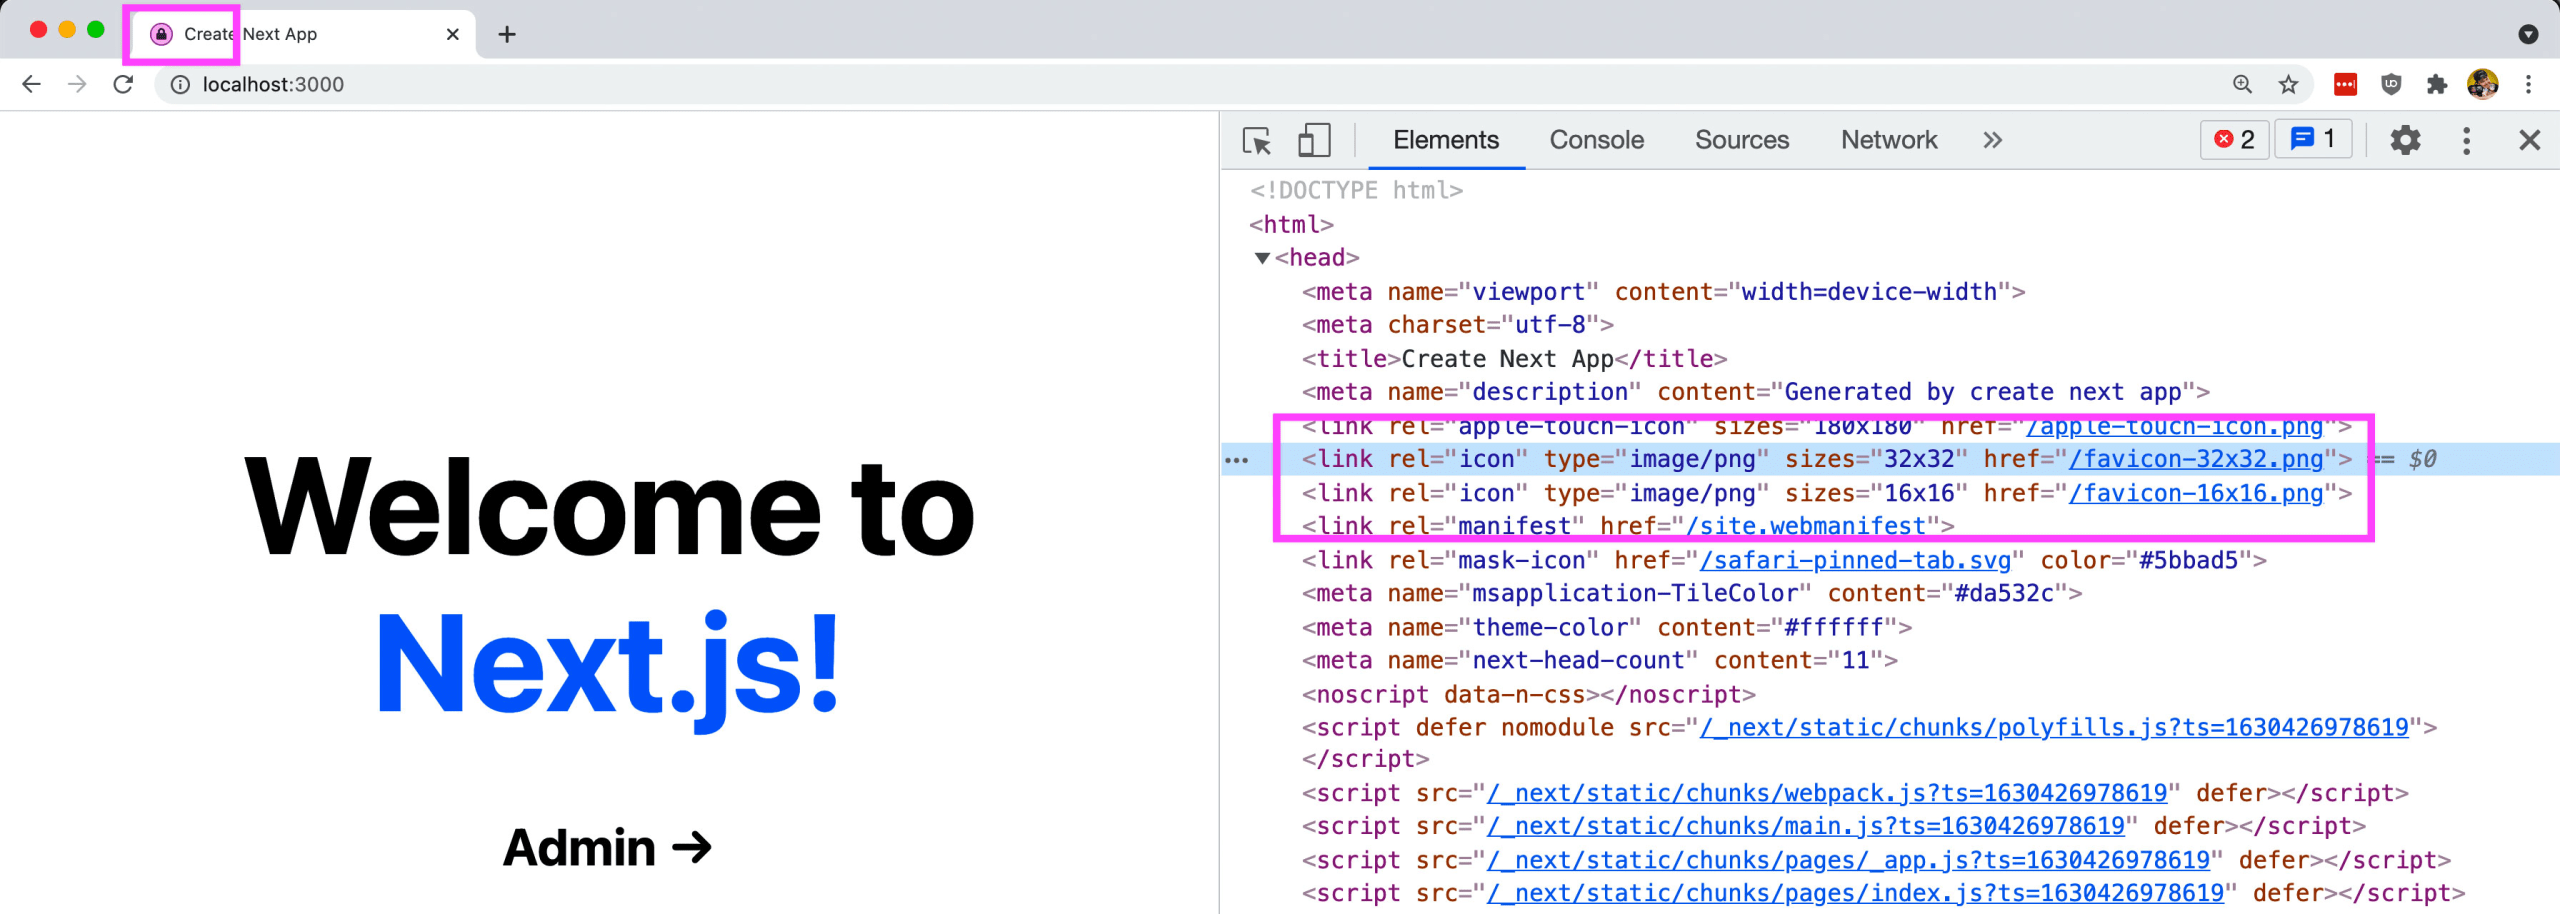Switch to the Network tab
The image size is (2560, 914).
pos(1889,140)
